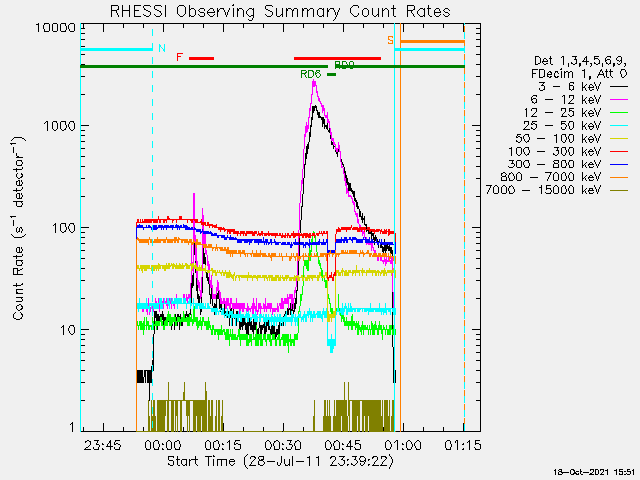
Task: Click the '10' y-axis tick label
Action: coord(68,330)
